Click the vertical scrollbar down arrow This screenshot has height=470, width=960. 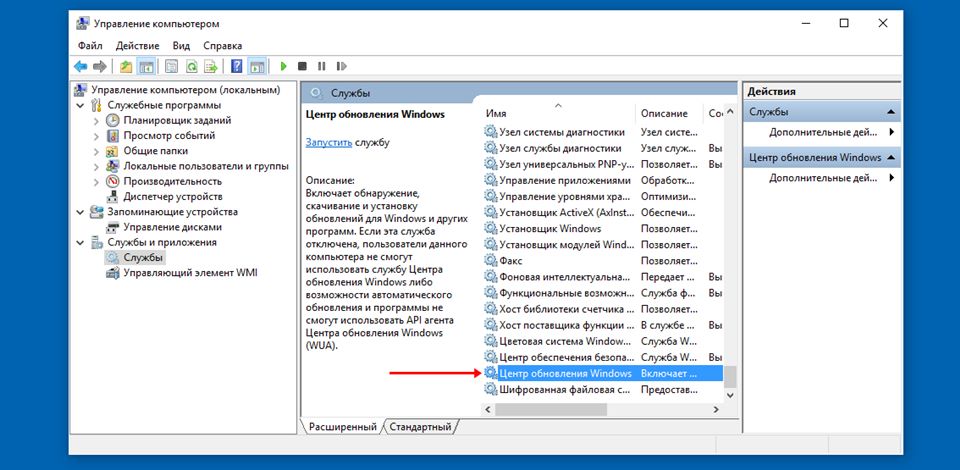[730, 395]
